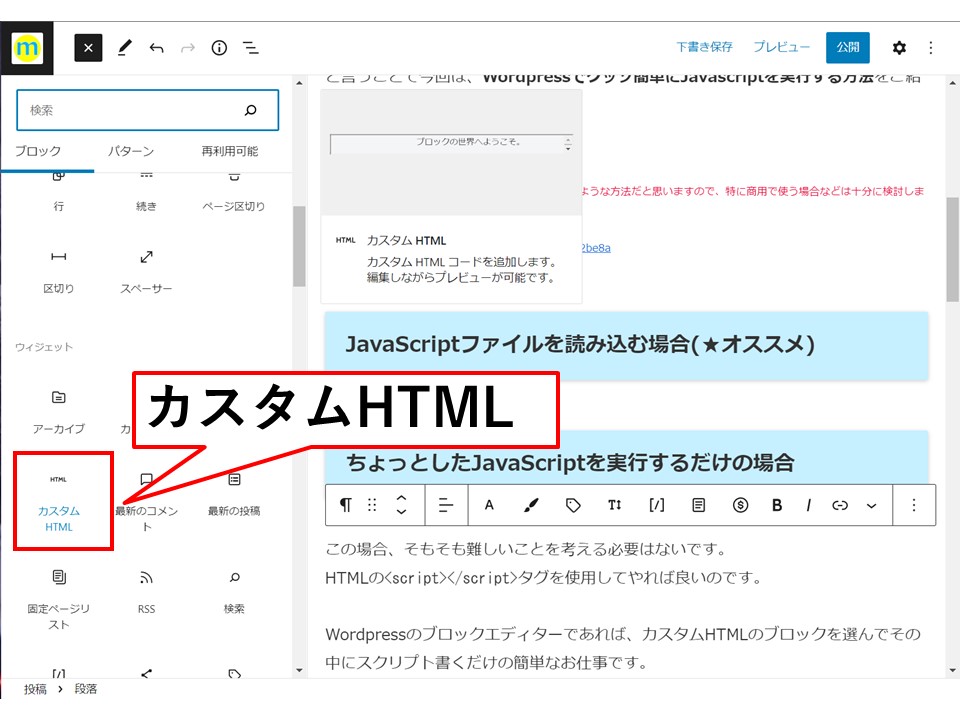Click the 投稿 breadcrumb
This screenshot has height=720, width=960.
(36, 689)
